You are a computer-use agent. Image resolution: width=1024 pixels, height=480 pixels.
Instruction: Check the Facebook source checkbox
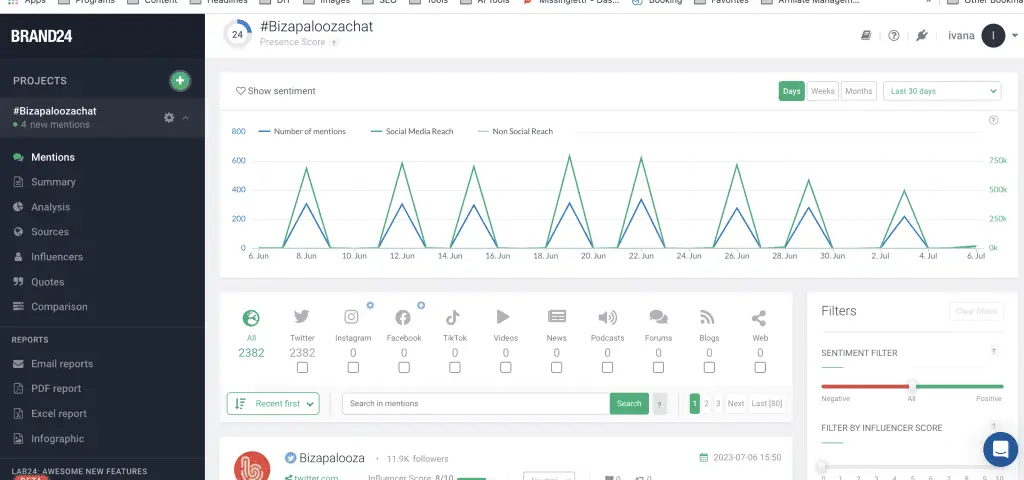click(404, 368)
